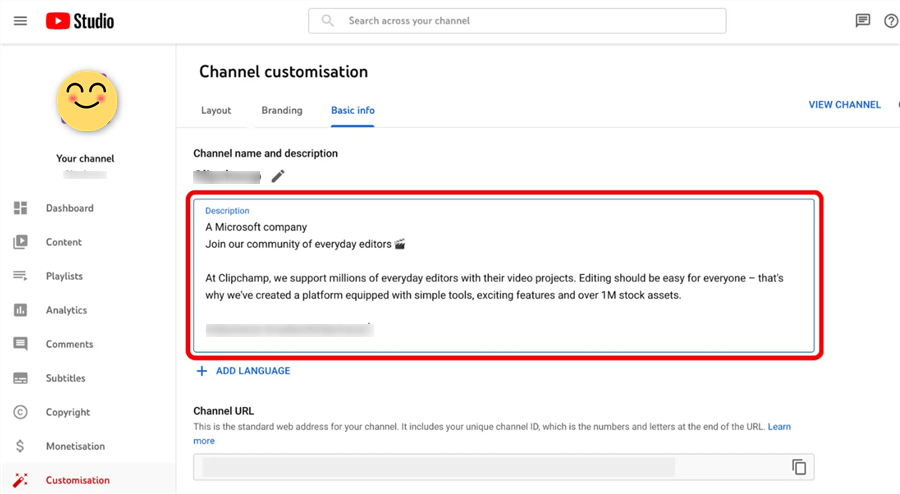Click the Comments speech bubble icon
Image resolution: width=900 pixels, height=494 pixels.
[x=21, y=344]
